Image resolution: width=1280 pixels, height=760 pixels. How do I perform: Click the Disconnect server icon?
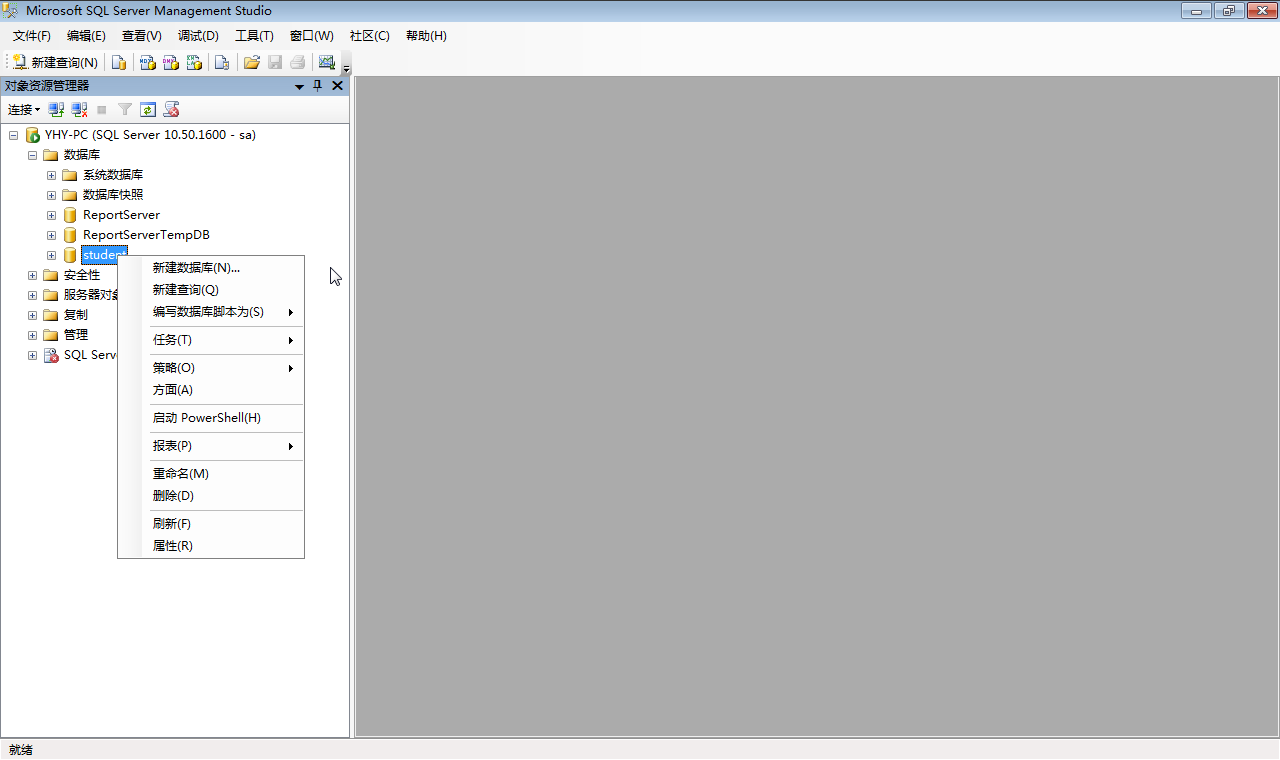[79, 109]
